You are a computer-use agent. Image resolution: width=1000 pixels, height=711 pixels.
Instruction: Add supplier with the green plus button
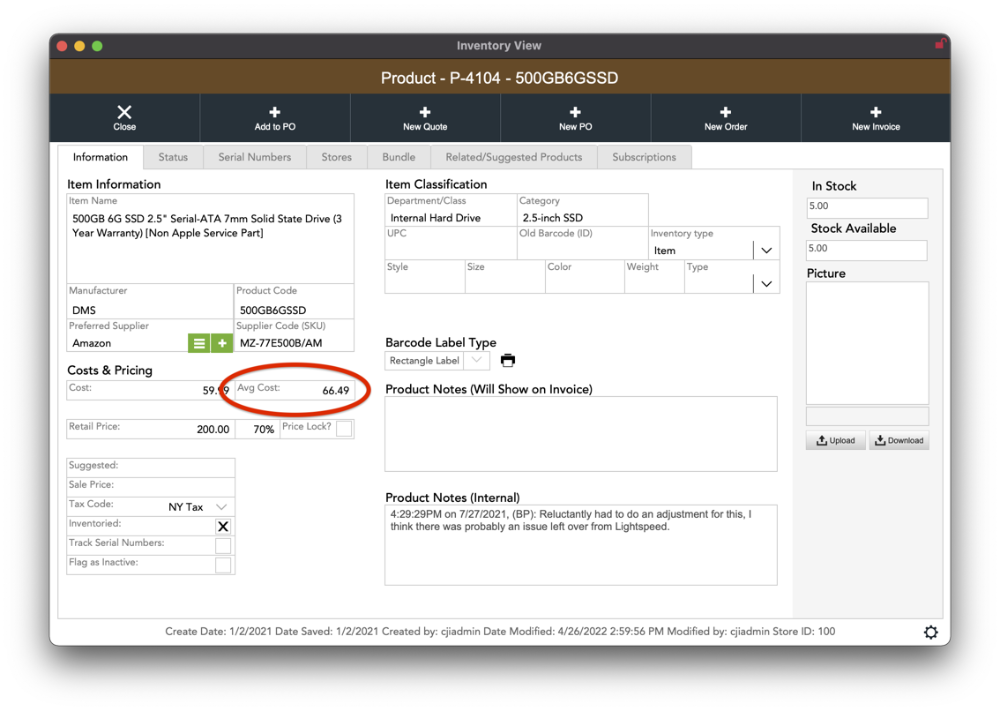point(221,343)
